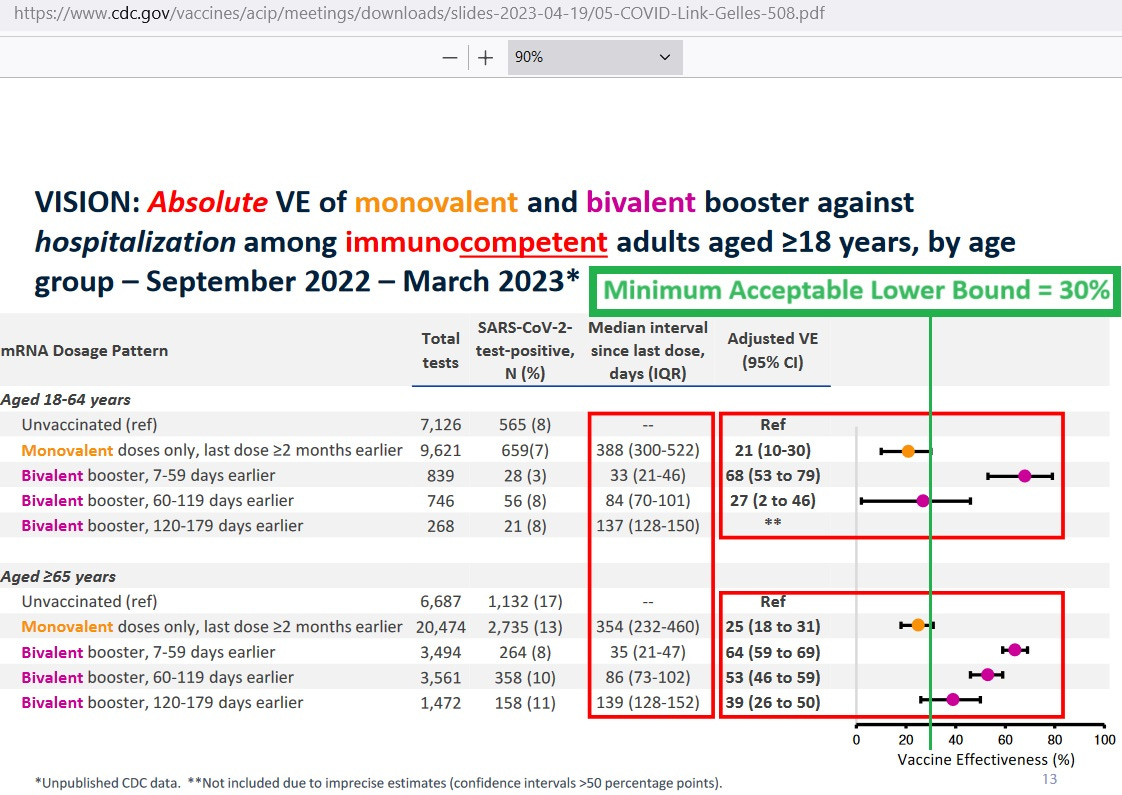This screenshot has width=1122, height=795.
Task: Click the 'Median interval since last dose' header
Action: (648, 350)
